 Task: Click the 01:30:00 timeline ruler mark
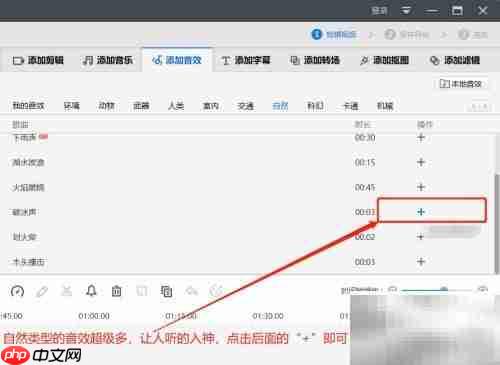[x=268, y=316]
